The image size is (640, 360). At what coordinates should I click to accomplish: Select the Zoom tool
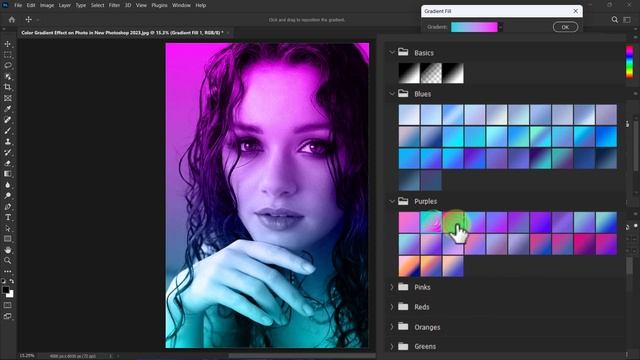(7, 260)
